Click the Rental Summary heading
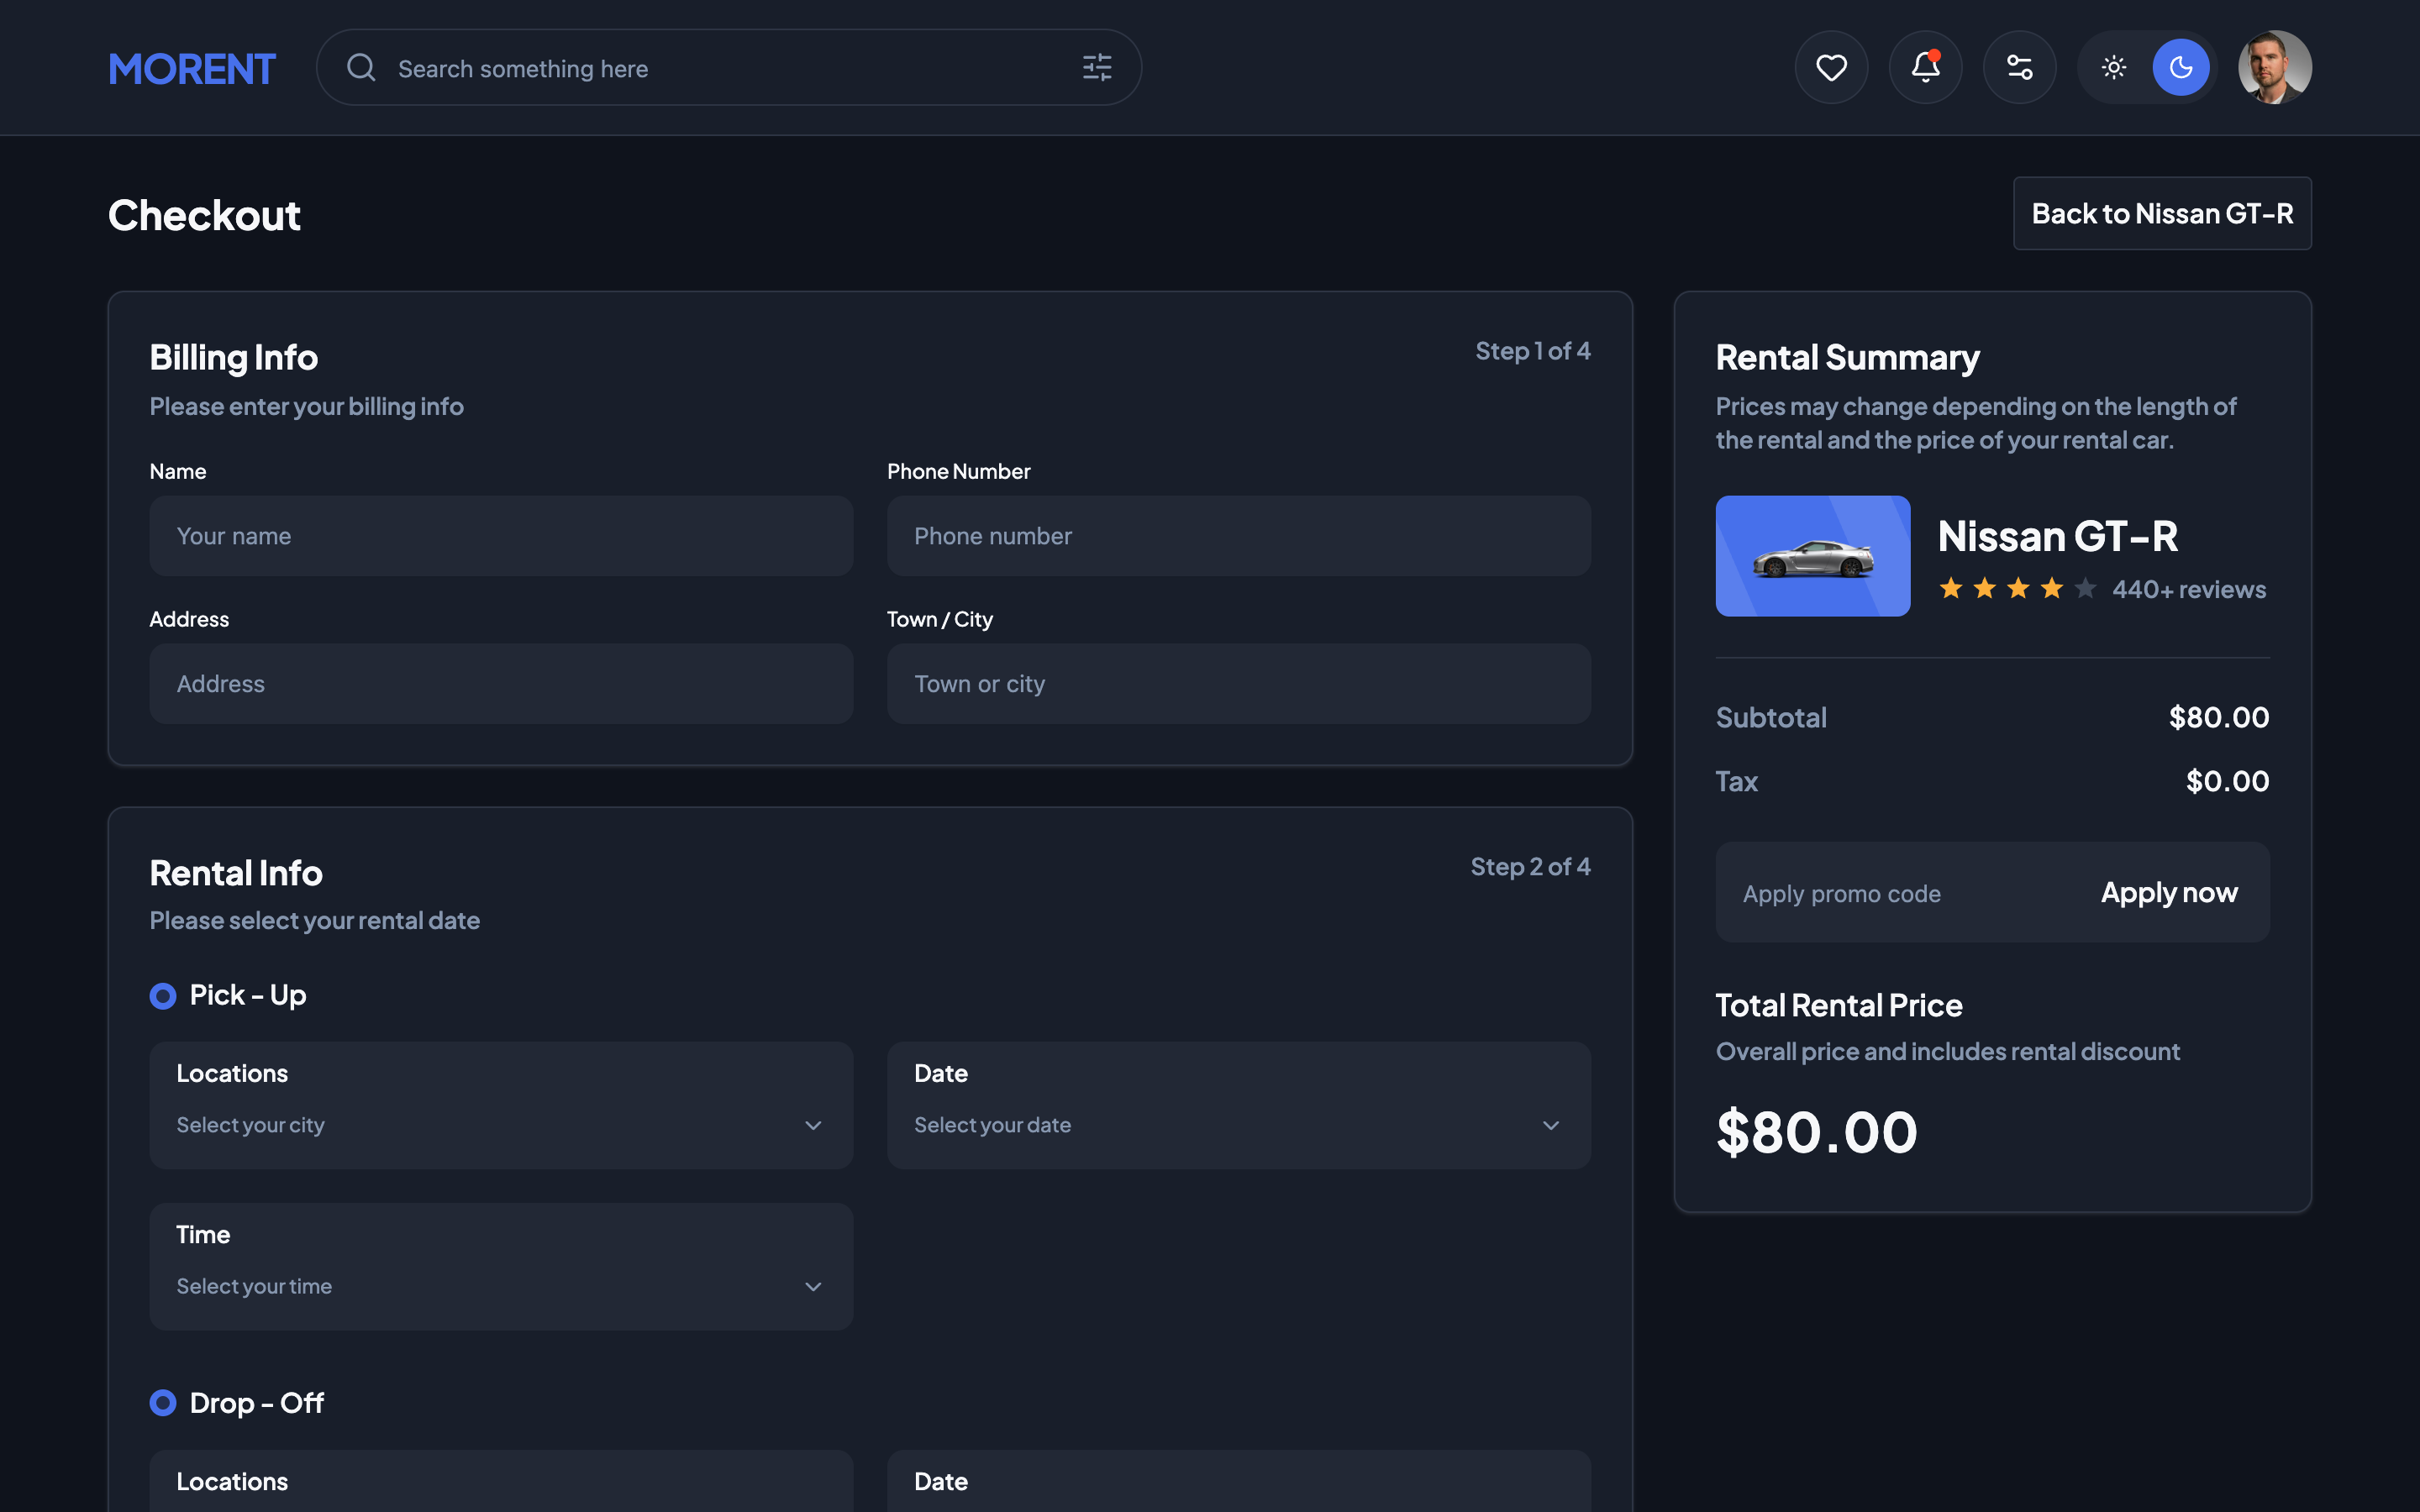Viewport: 2420px width, 1512px height. 1847,357
